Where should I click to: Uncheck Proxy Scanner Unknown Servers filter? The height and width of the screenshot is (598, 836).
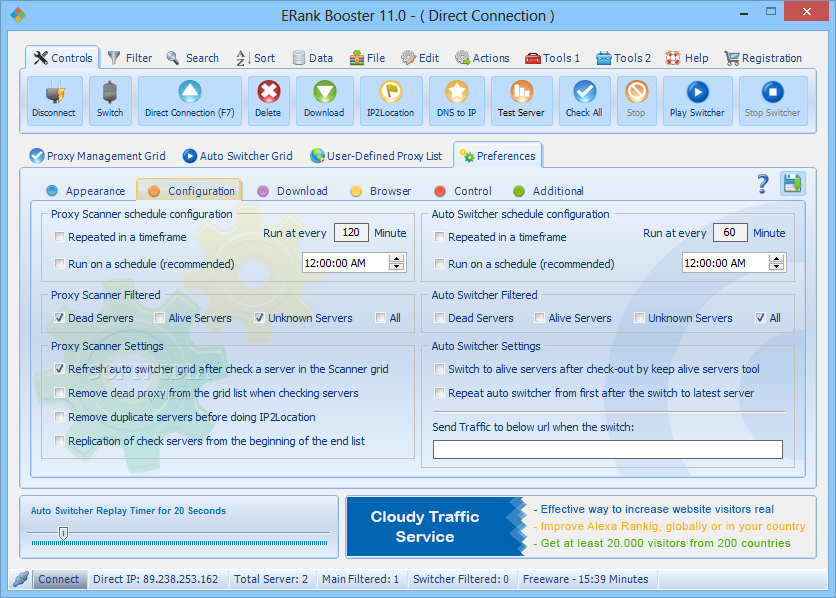point(259,318)
